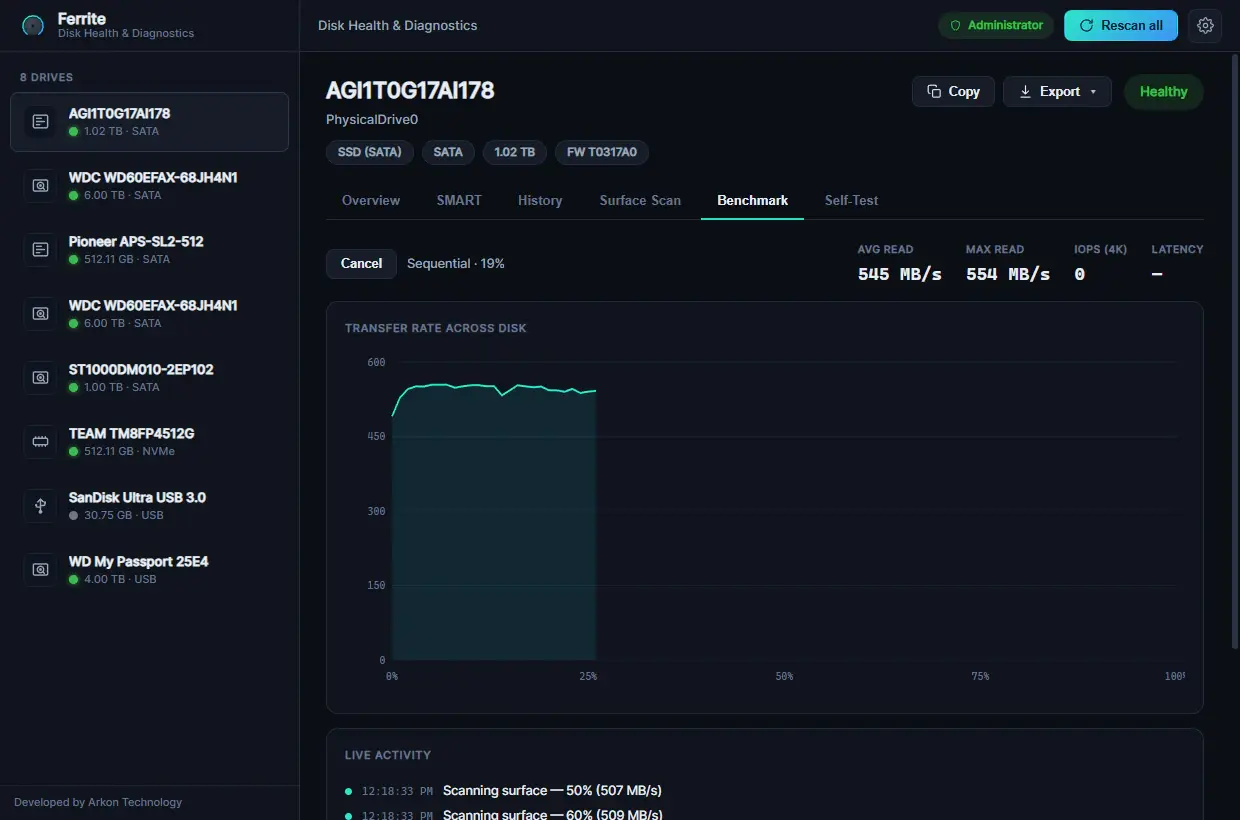Select Pioneer APS-SL2-512 drive
Screen dimensions: 1240x820
(149, 250)
